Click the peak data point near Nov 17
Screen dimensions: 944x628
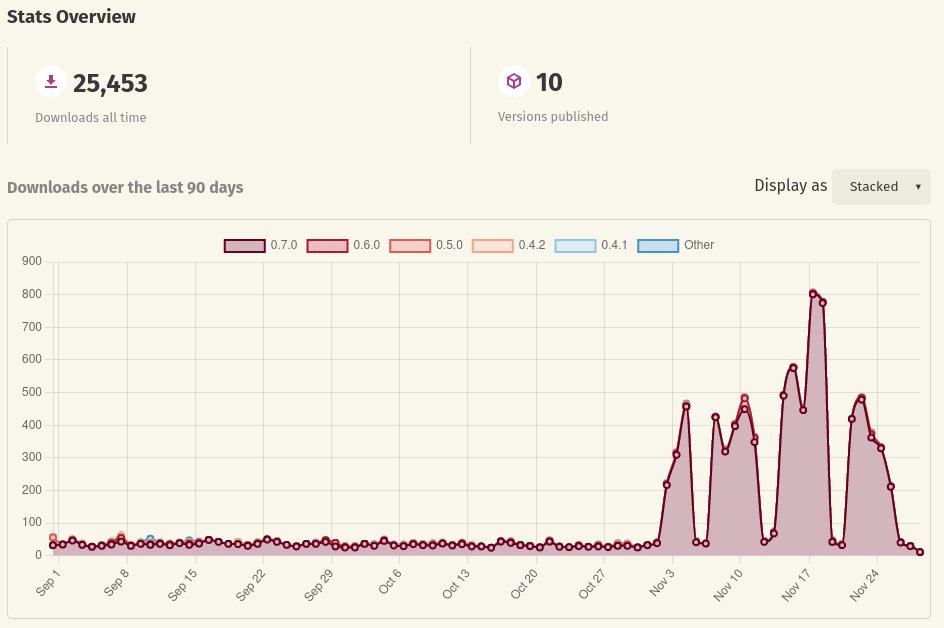pyautogui.click(x=811, y=293)
